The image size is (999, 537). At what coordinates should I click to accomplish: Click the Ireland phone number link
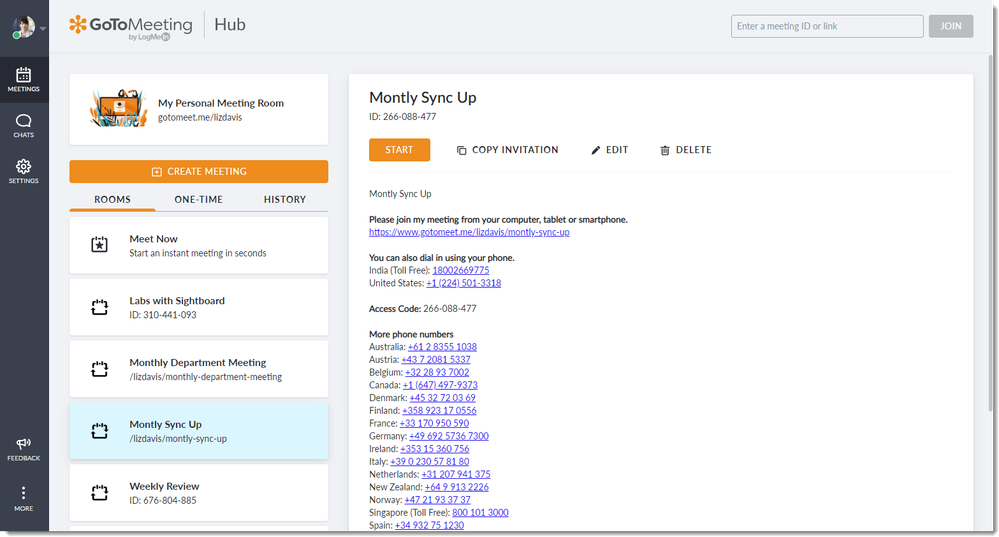[x=435, y=448]
